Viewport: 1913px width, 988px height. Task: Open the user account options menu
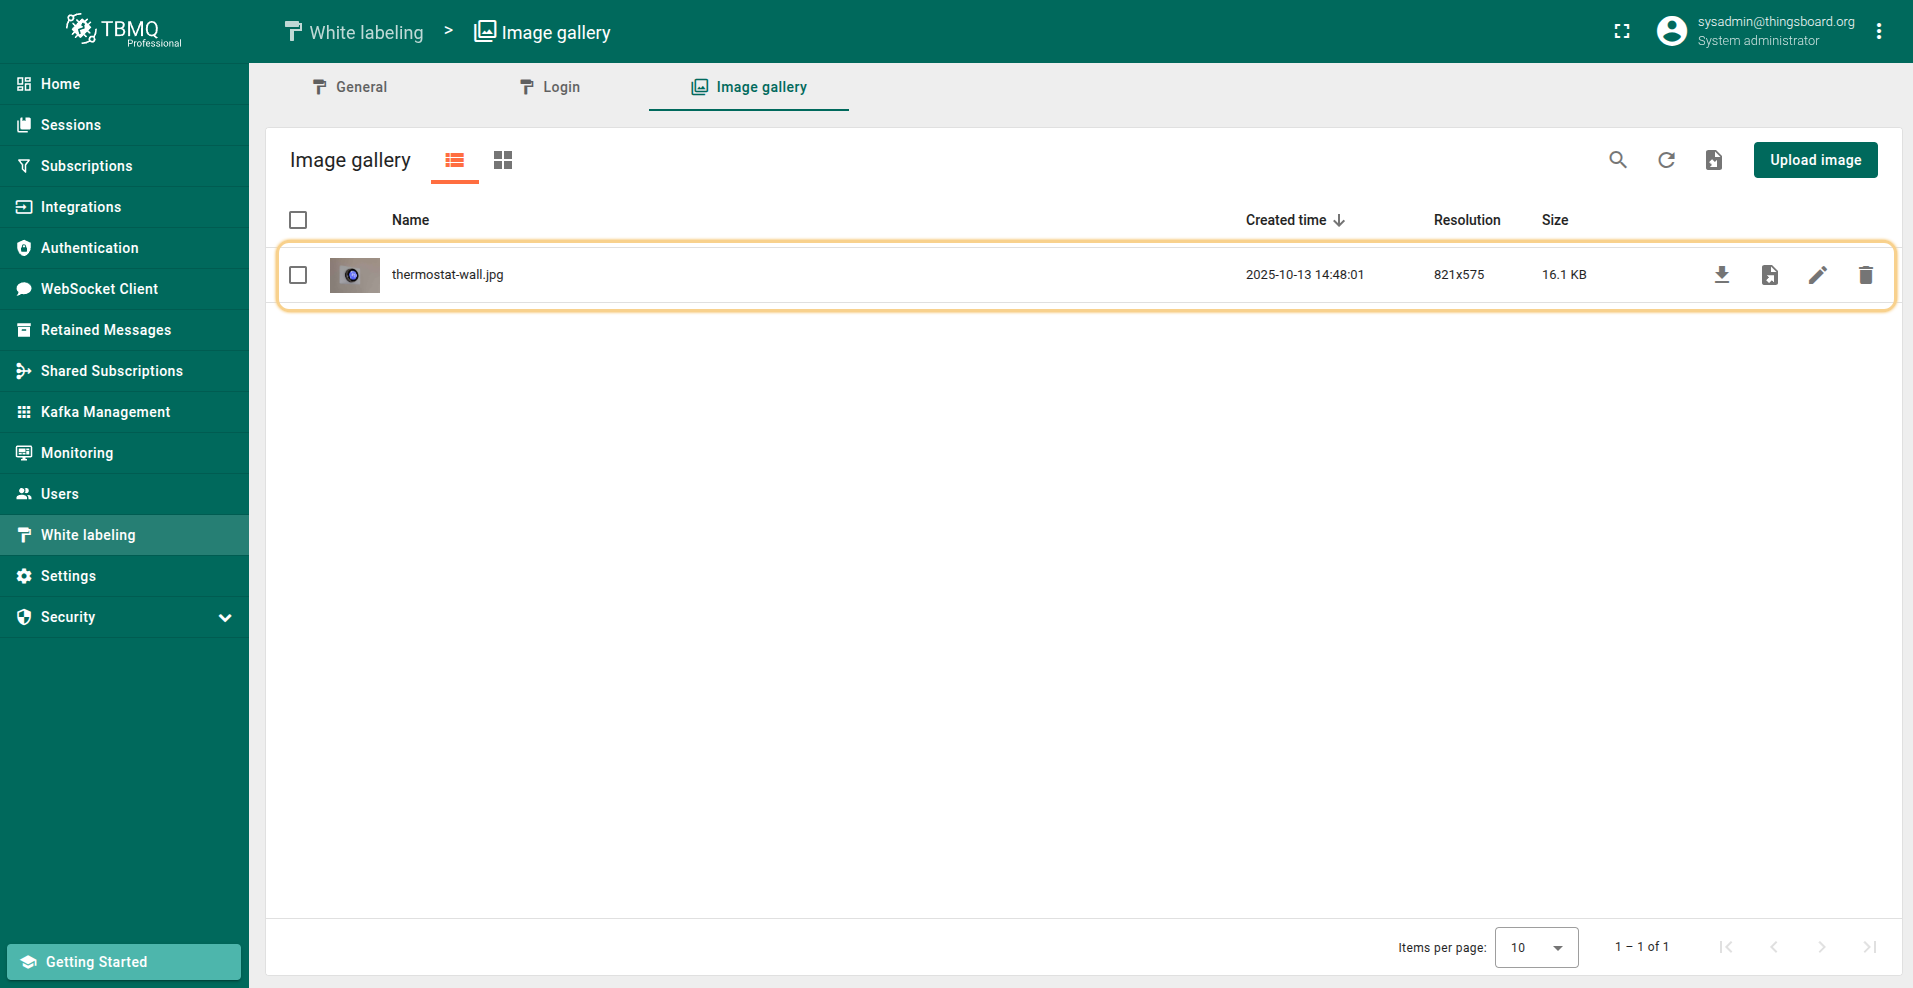(1879, 32)
